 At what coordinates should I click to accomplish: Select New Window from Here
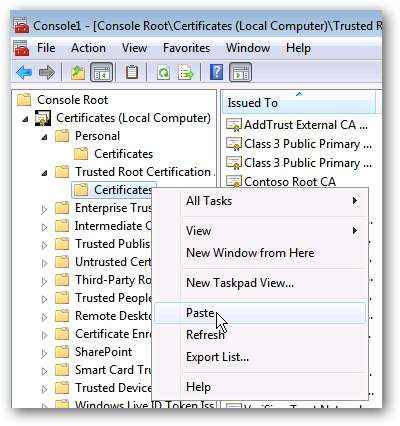pyautogui.click(x=260, y=253)
